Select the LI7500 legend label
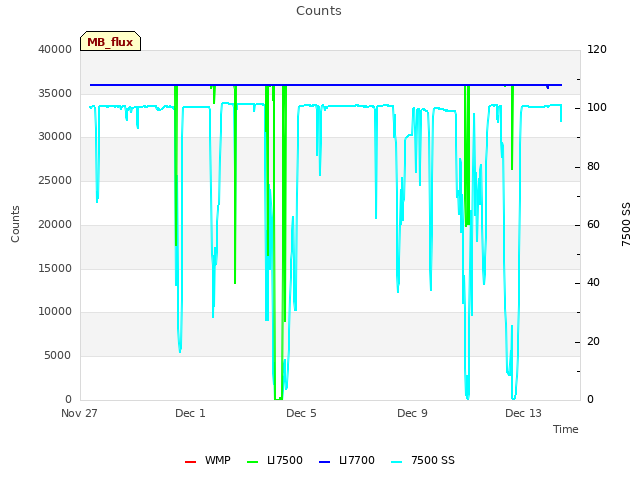 pos(285,460)
